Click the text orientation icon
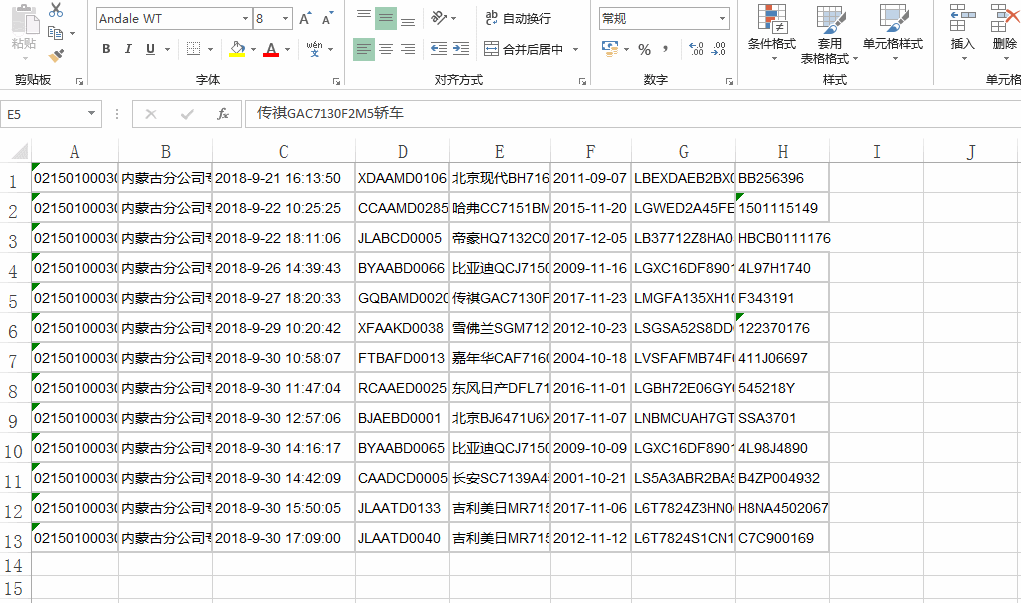Image resolution: width=1021 pixels, height=603 pixels. [440, 18]
